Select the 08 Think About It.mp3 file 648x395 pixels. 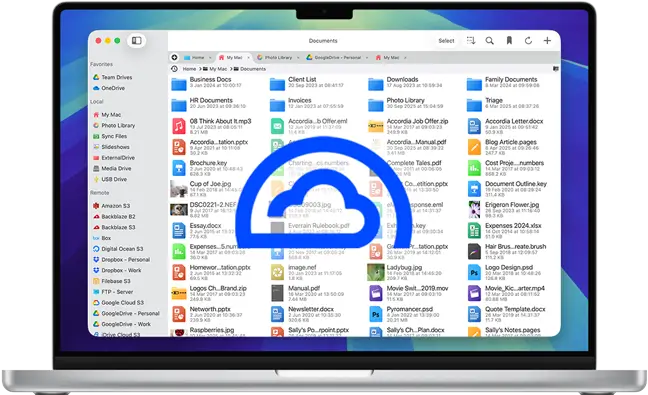(211, 126)
